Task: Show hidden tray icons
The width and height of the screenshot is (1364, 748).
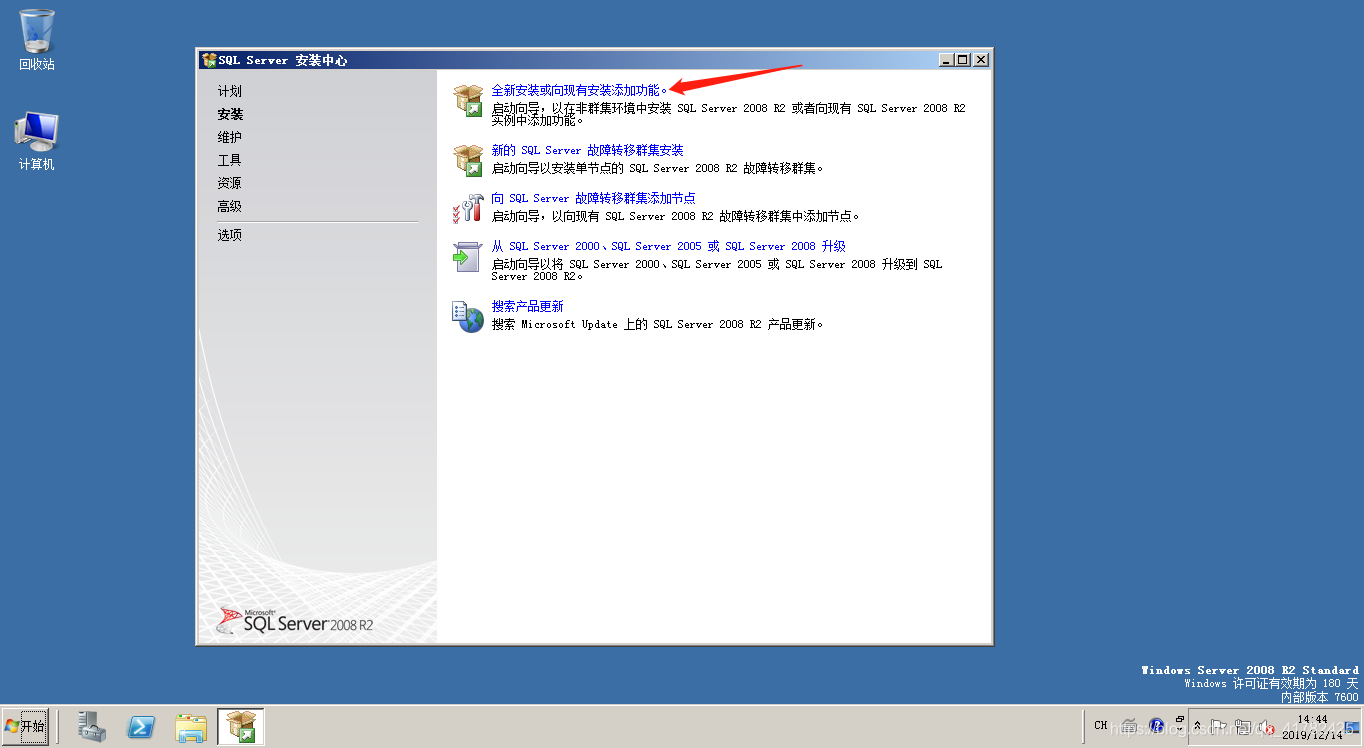Action: coord(1197,726)
